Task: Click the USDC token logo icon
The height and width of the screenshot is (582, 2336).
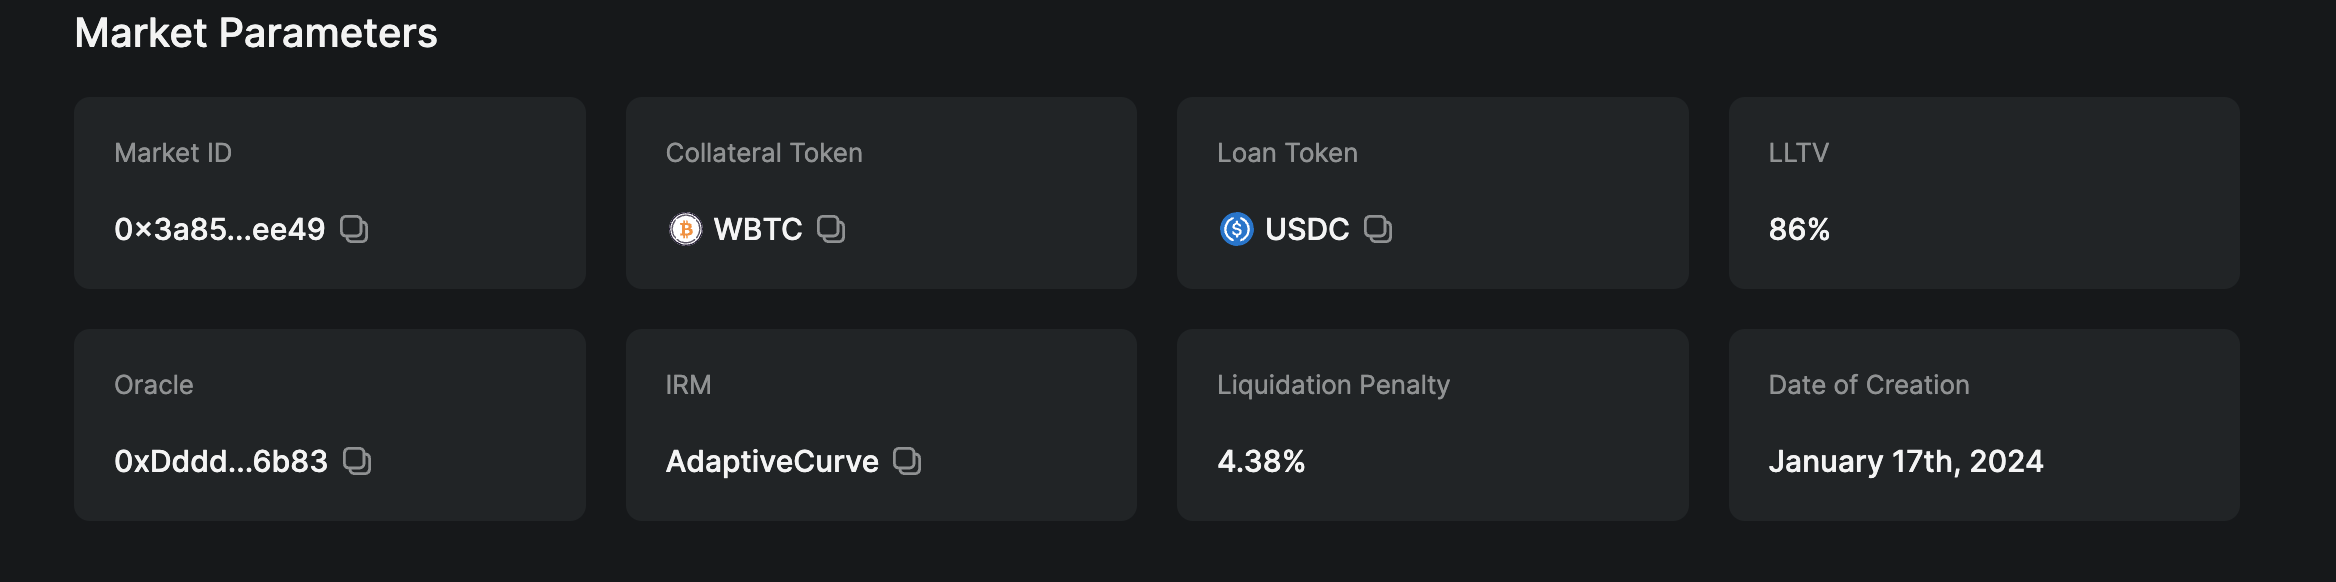Action: 1236,230
